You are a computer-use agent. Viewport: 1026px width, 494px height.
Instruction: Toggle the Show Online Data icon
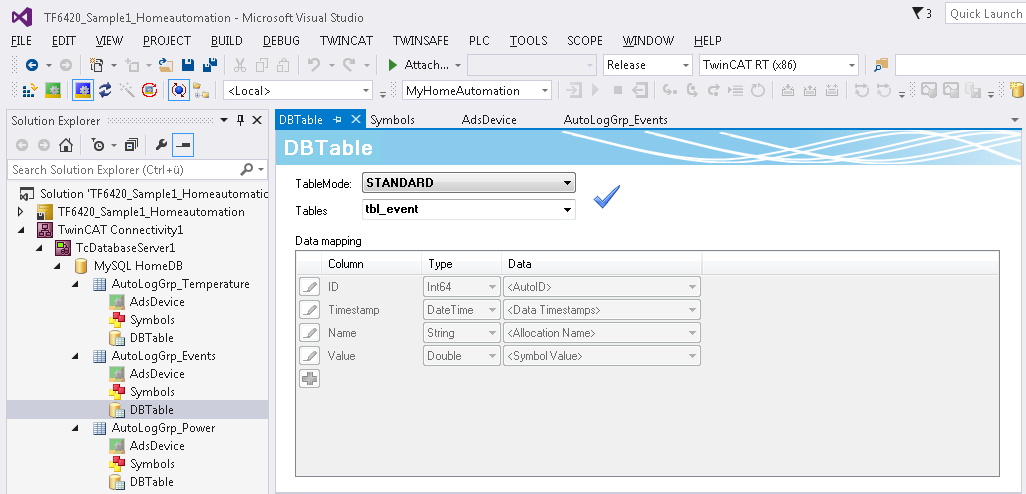(179, 90)
